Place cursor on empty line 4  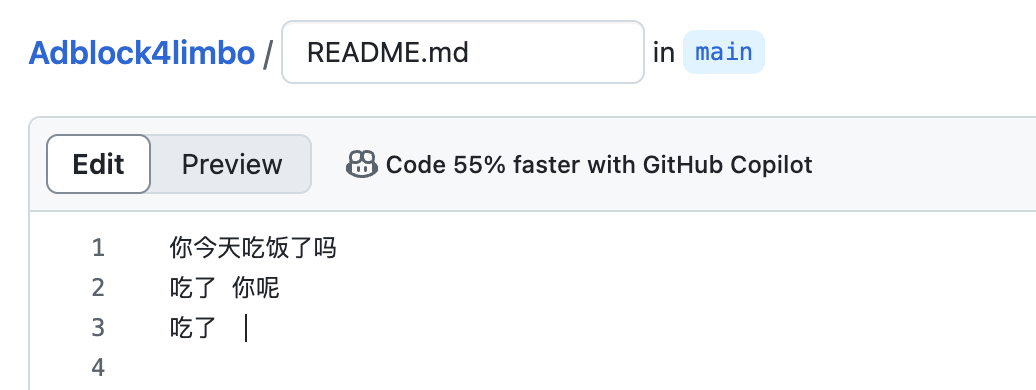529,367
